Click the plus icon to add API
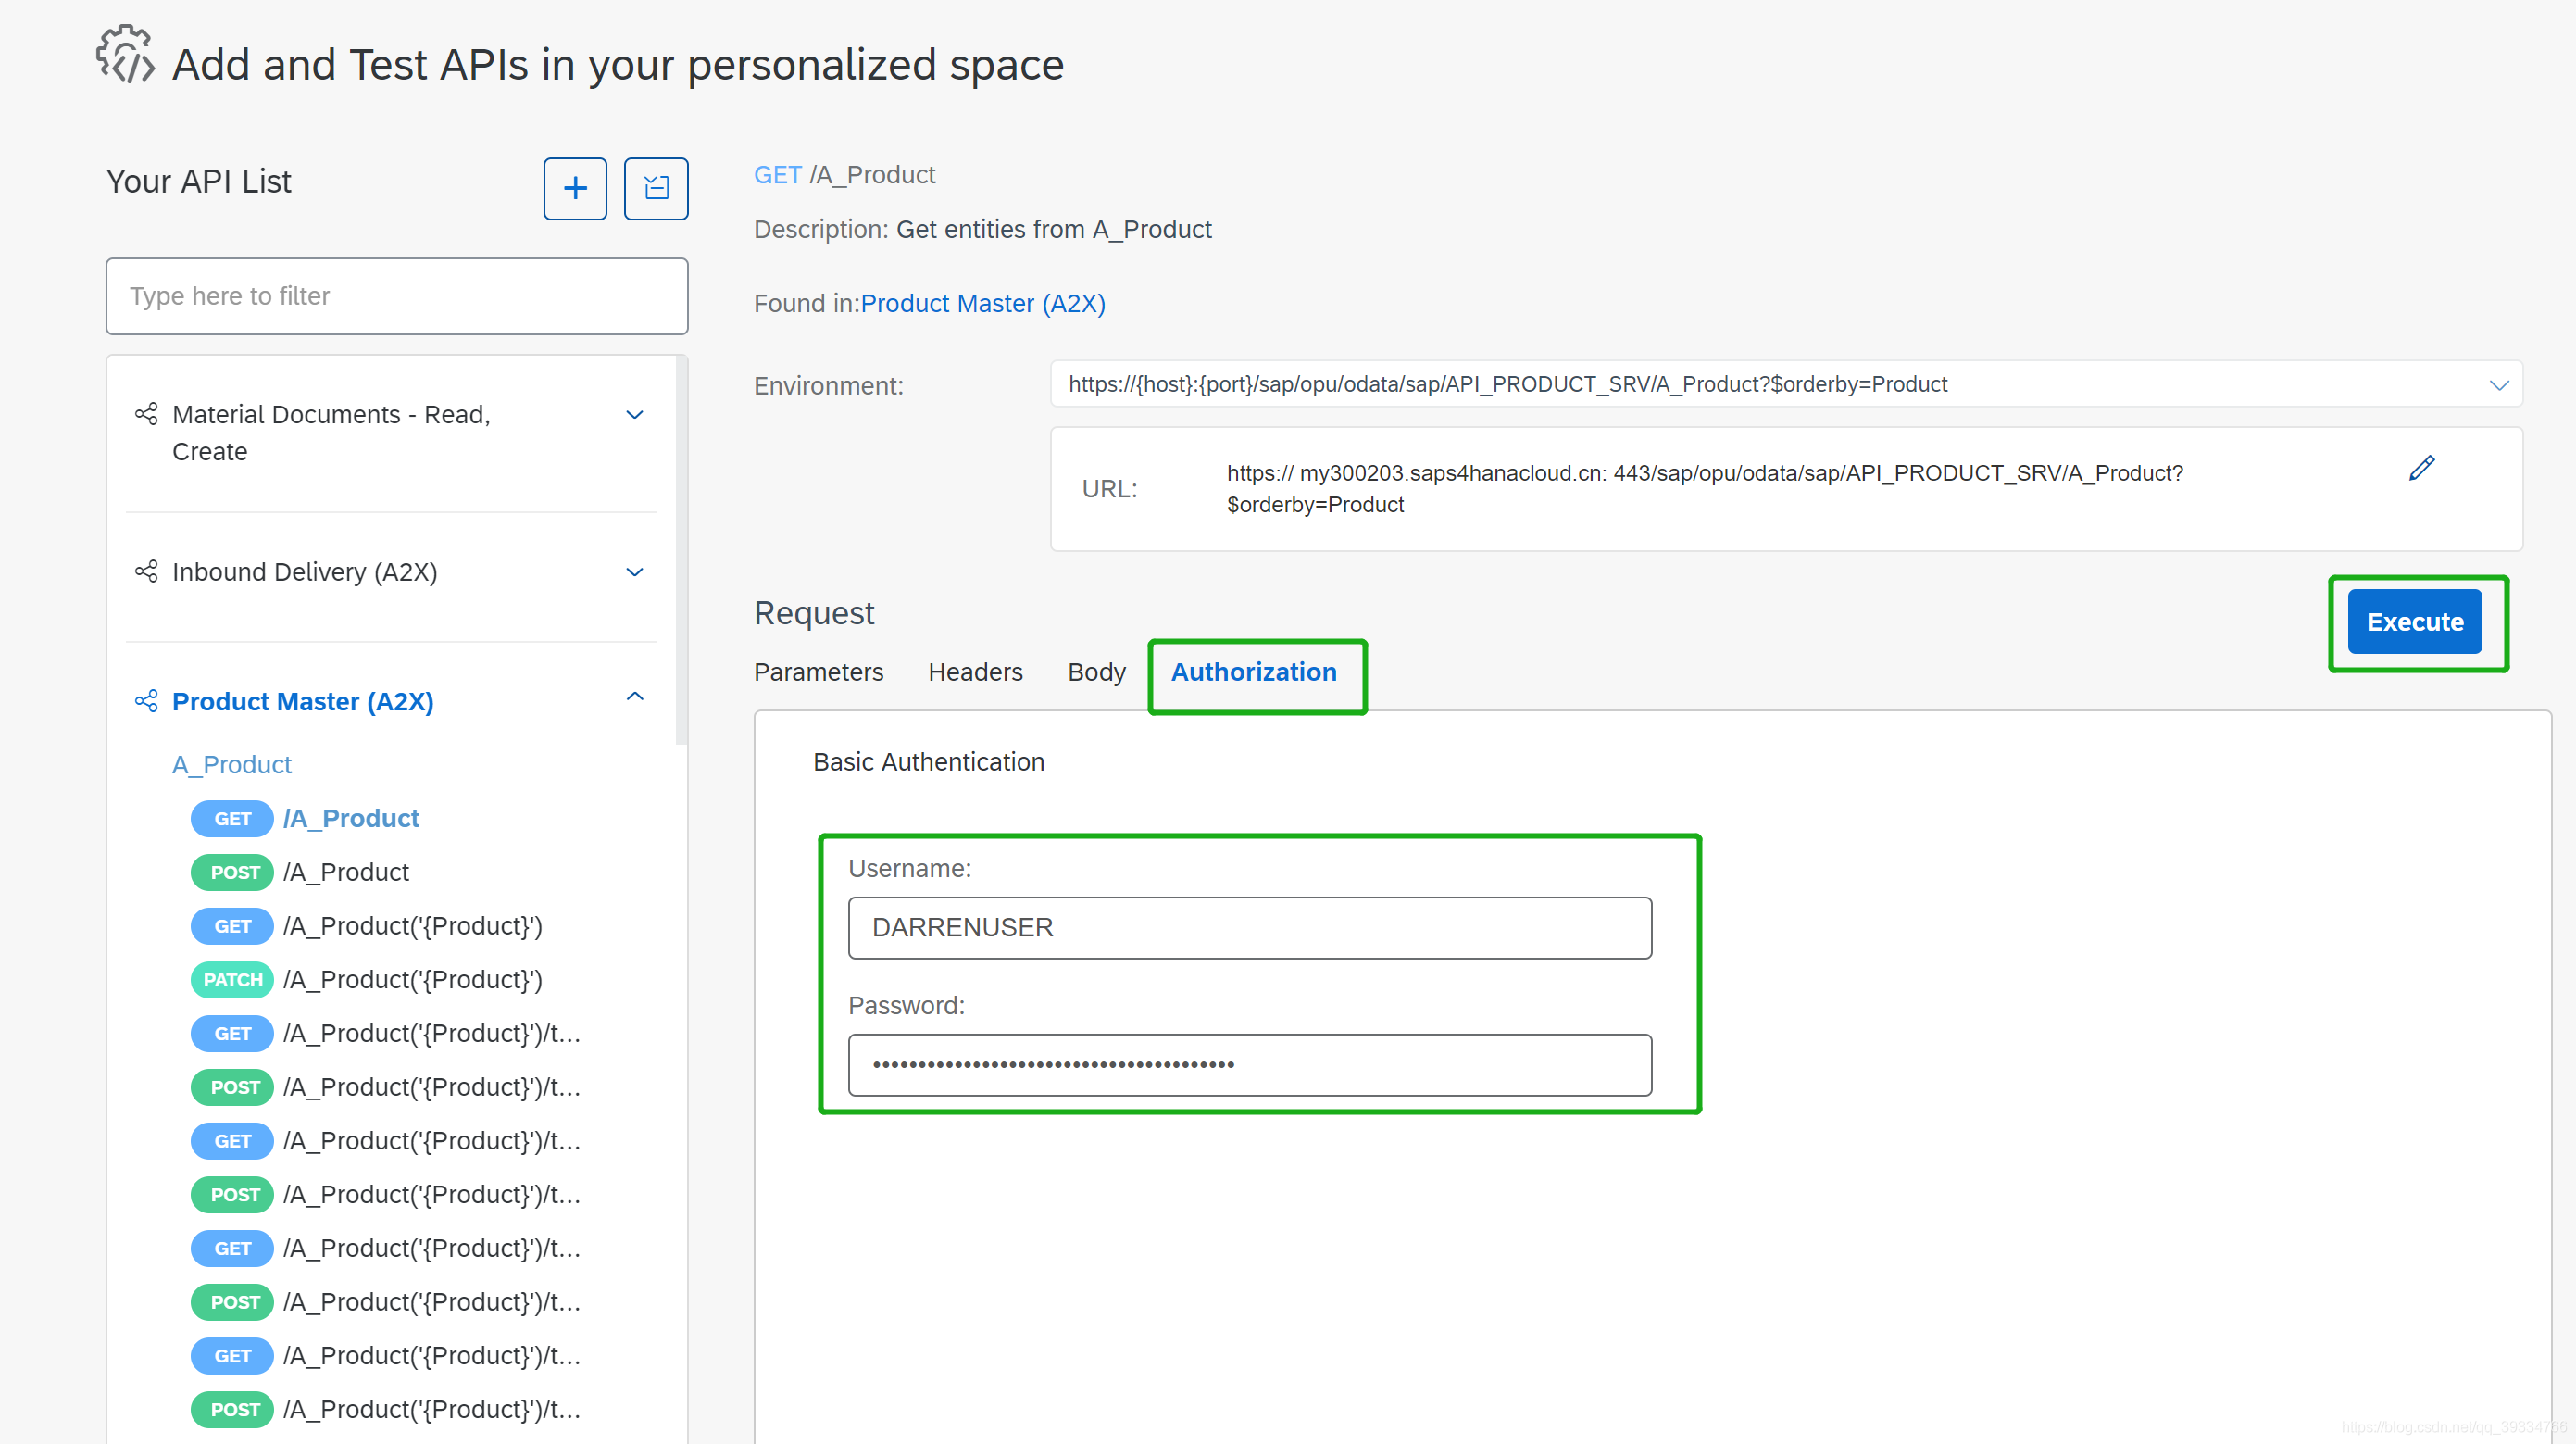 point(575,188)
